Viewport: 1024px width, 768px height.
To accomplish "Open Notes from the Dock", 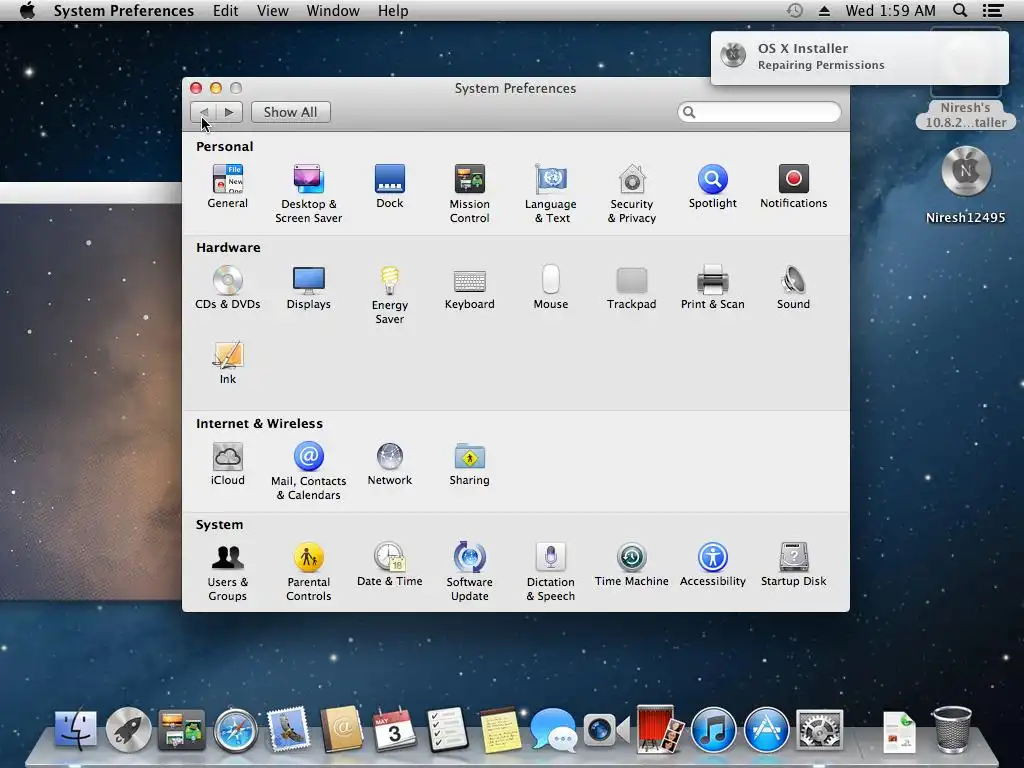I will [500, 729].
